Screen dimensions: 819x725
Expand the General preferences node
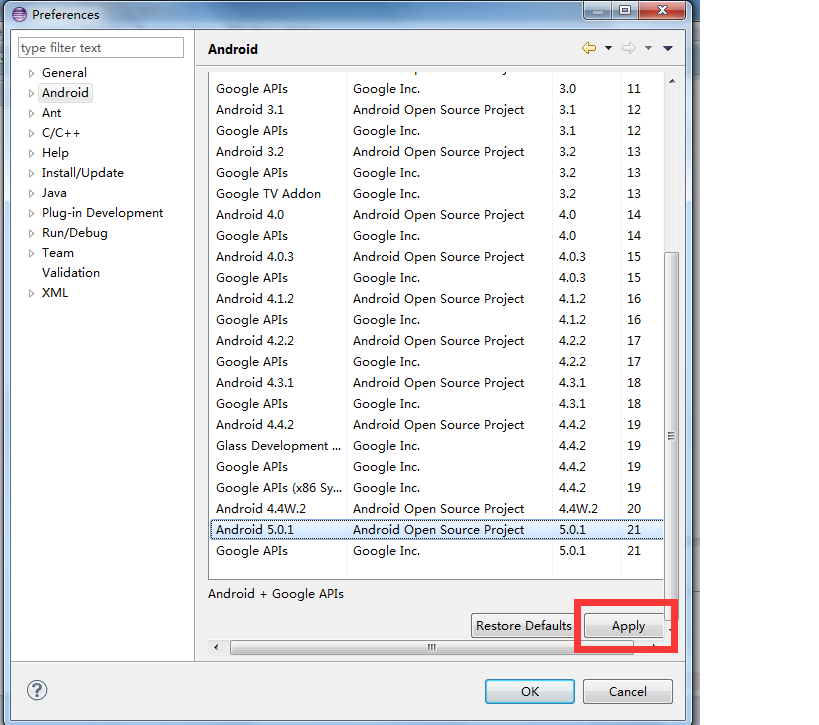31,73
